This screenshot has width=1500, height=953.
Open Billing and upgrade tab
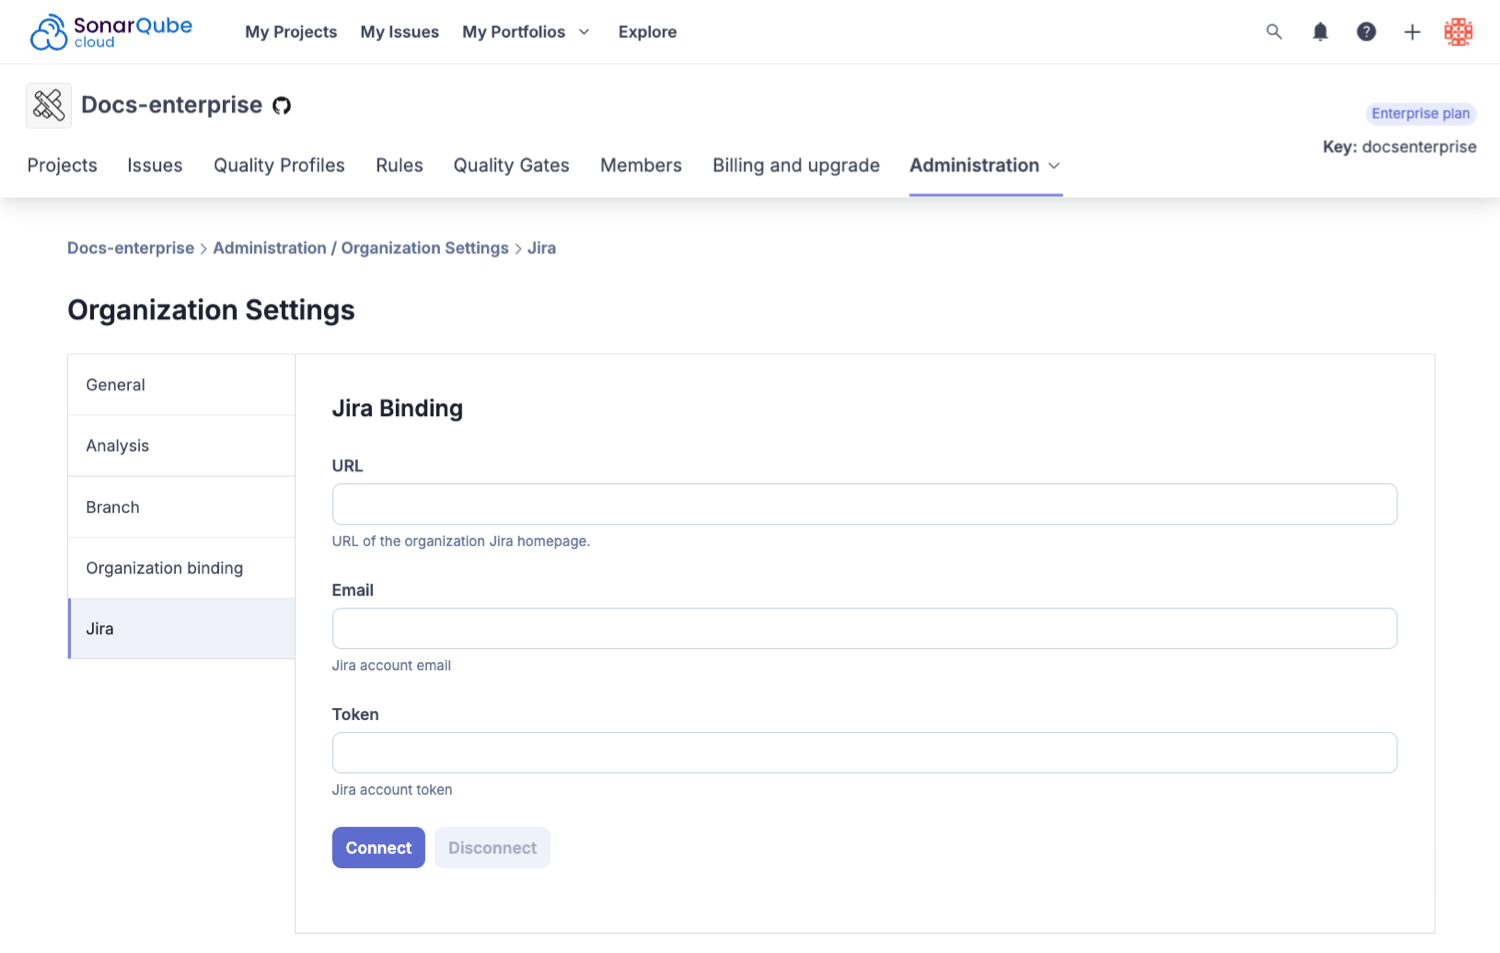click(x=796, y=165)
